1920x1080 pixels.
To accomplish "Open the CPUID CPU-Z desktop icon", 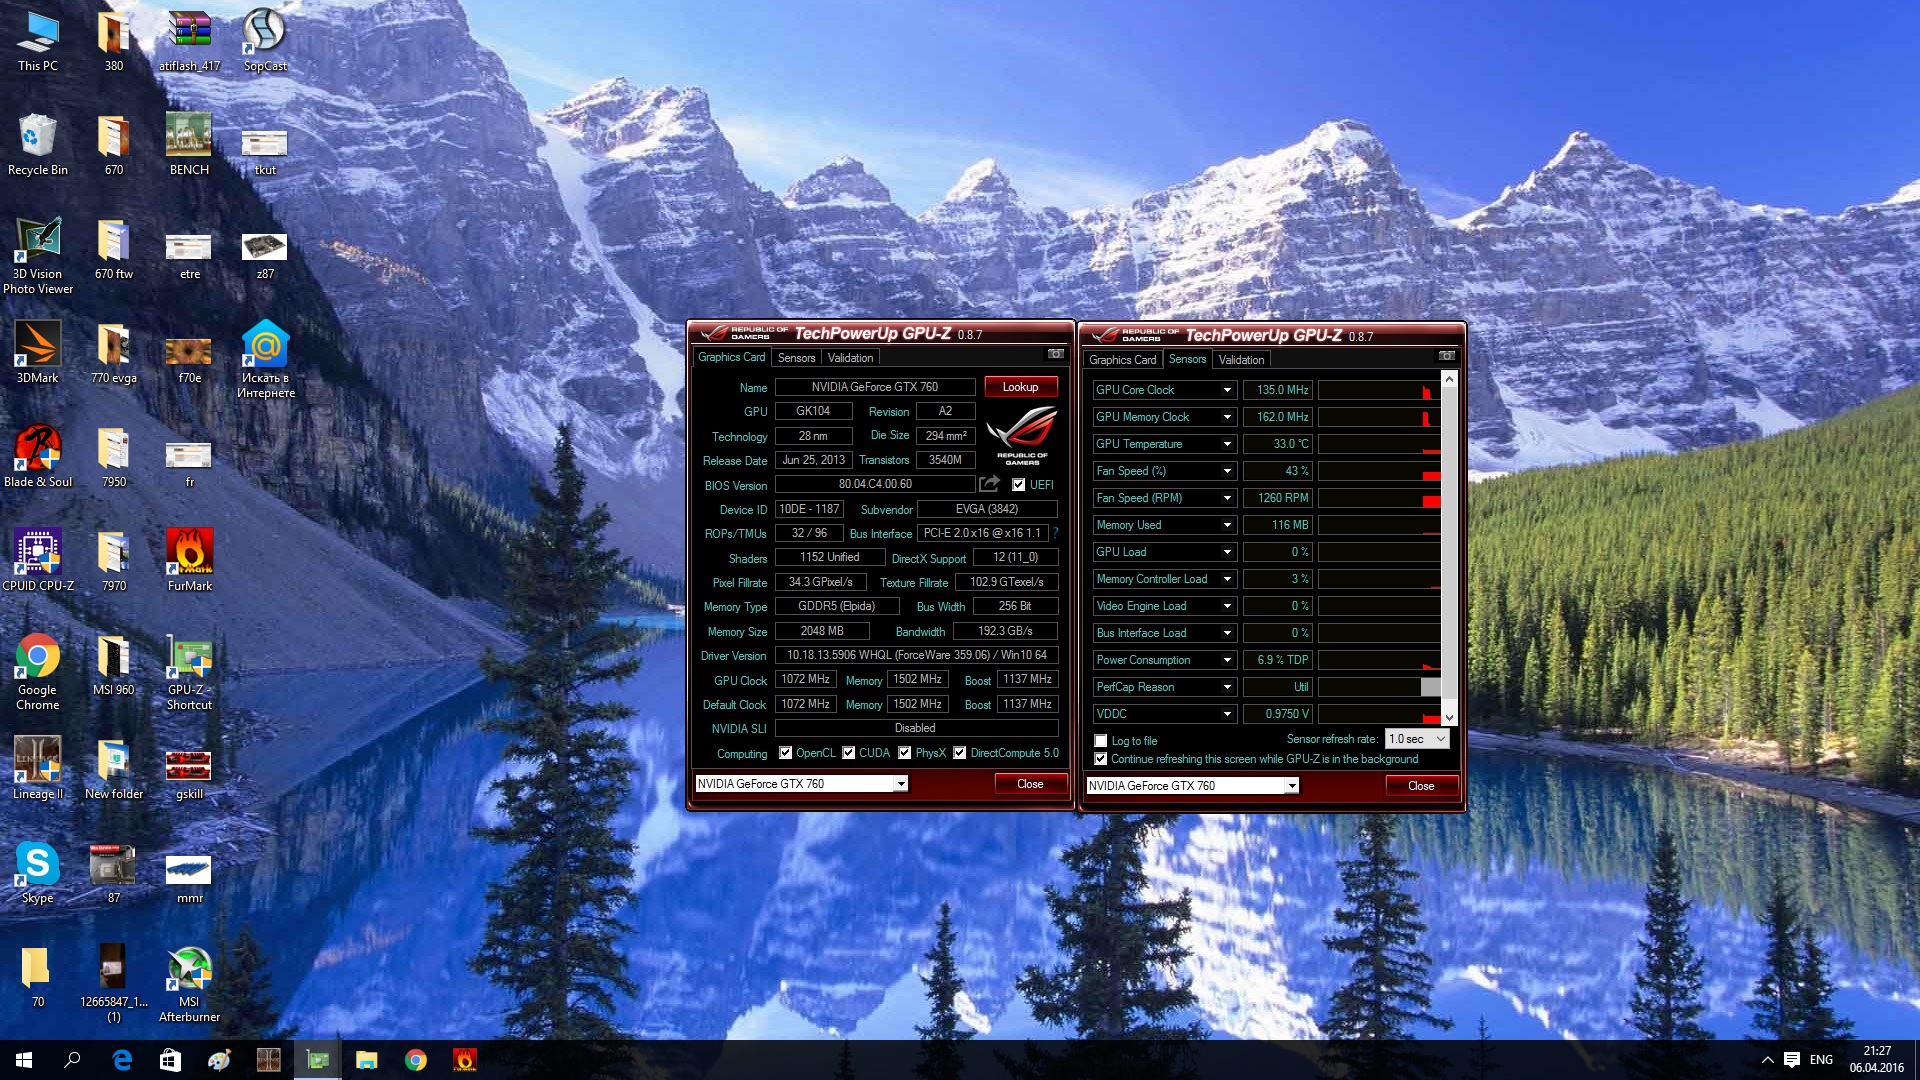I will [38, 552].
